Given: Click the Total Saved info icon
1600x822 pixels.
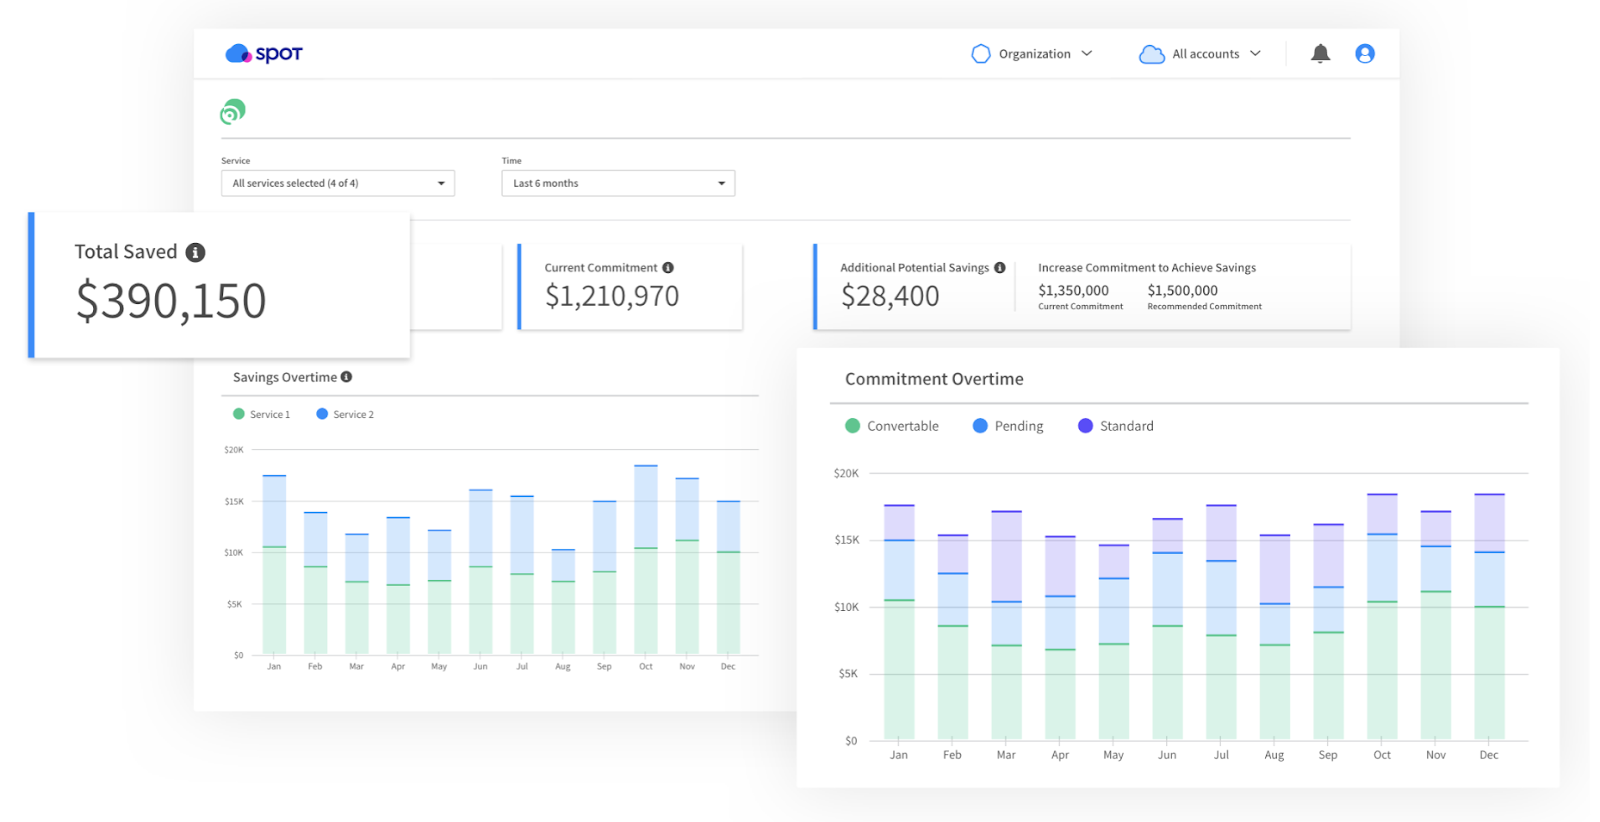Looking at the screenshot, I should pos(196,253).
